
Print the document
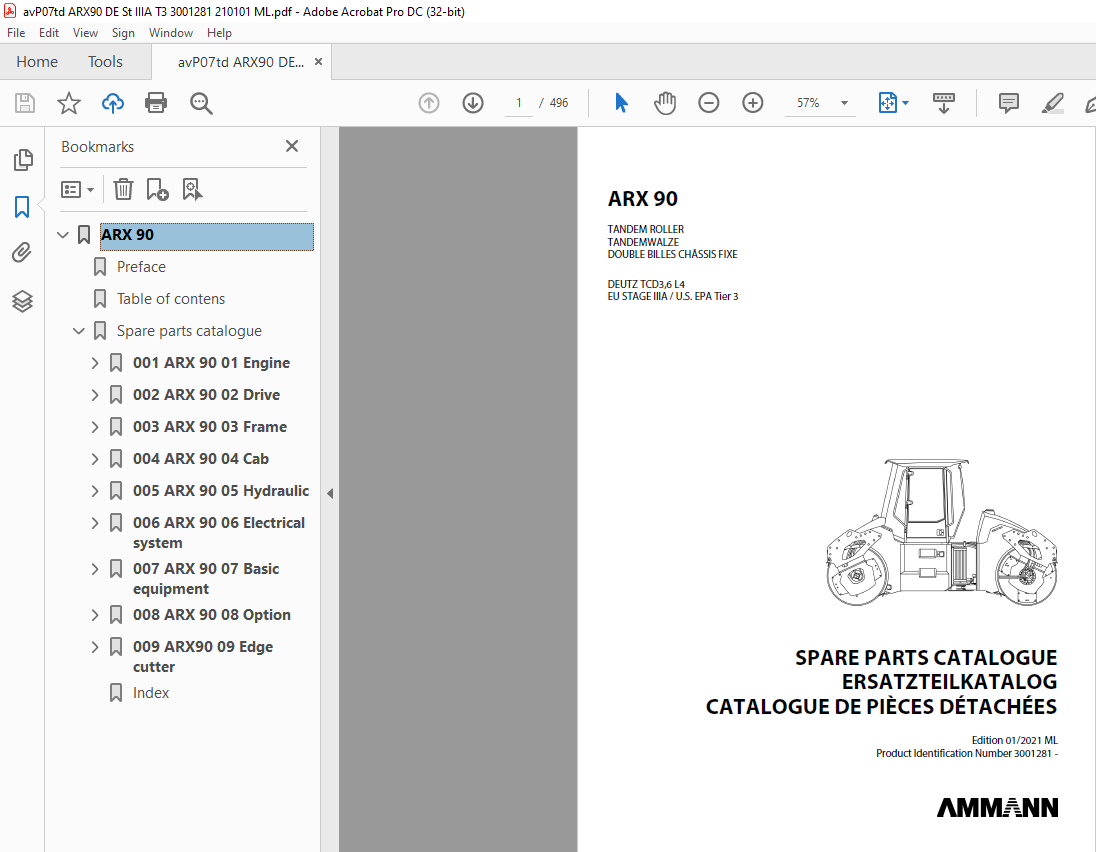(x=156, y=103)
